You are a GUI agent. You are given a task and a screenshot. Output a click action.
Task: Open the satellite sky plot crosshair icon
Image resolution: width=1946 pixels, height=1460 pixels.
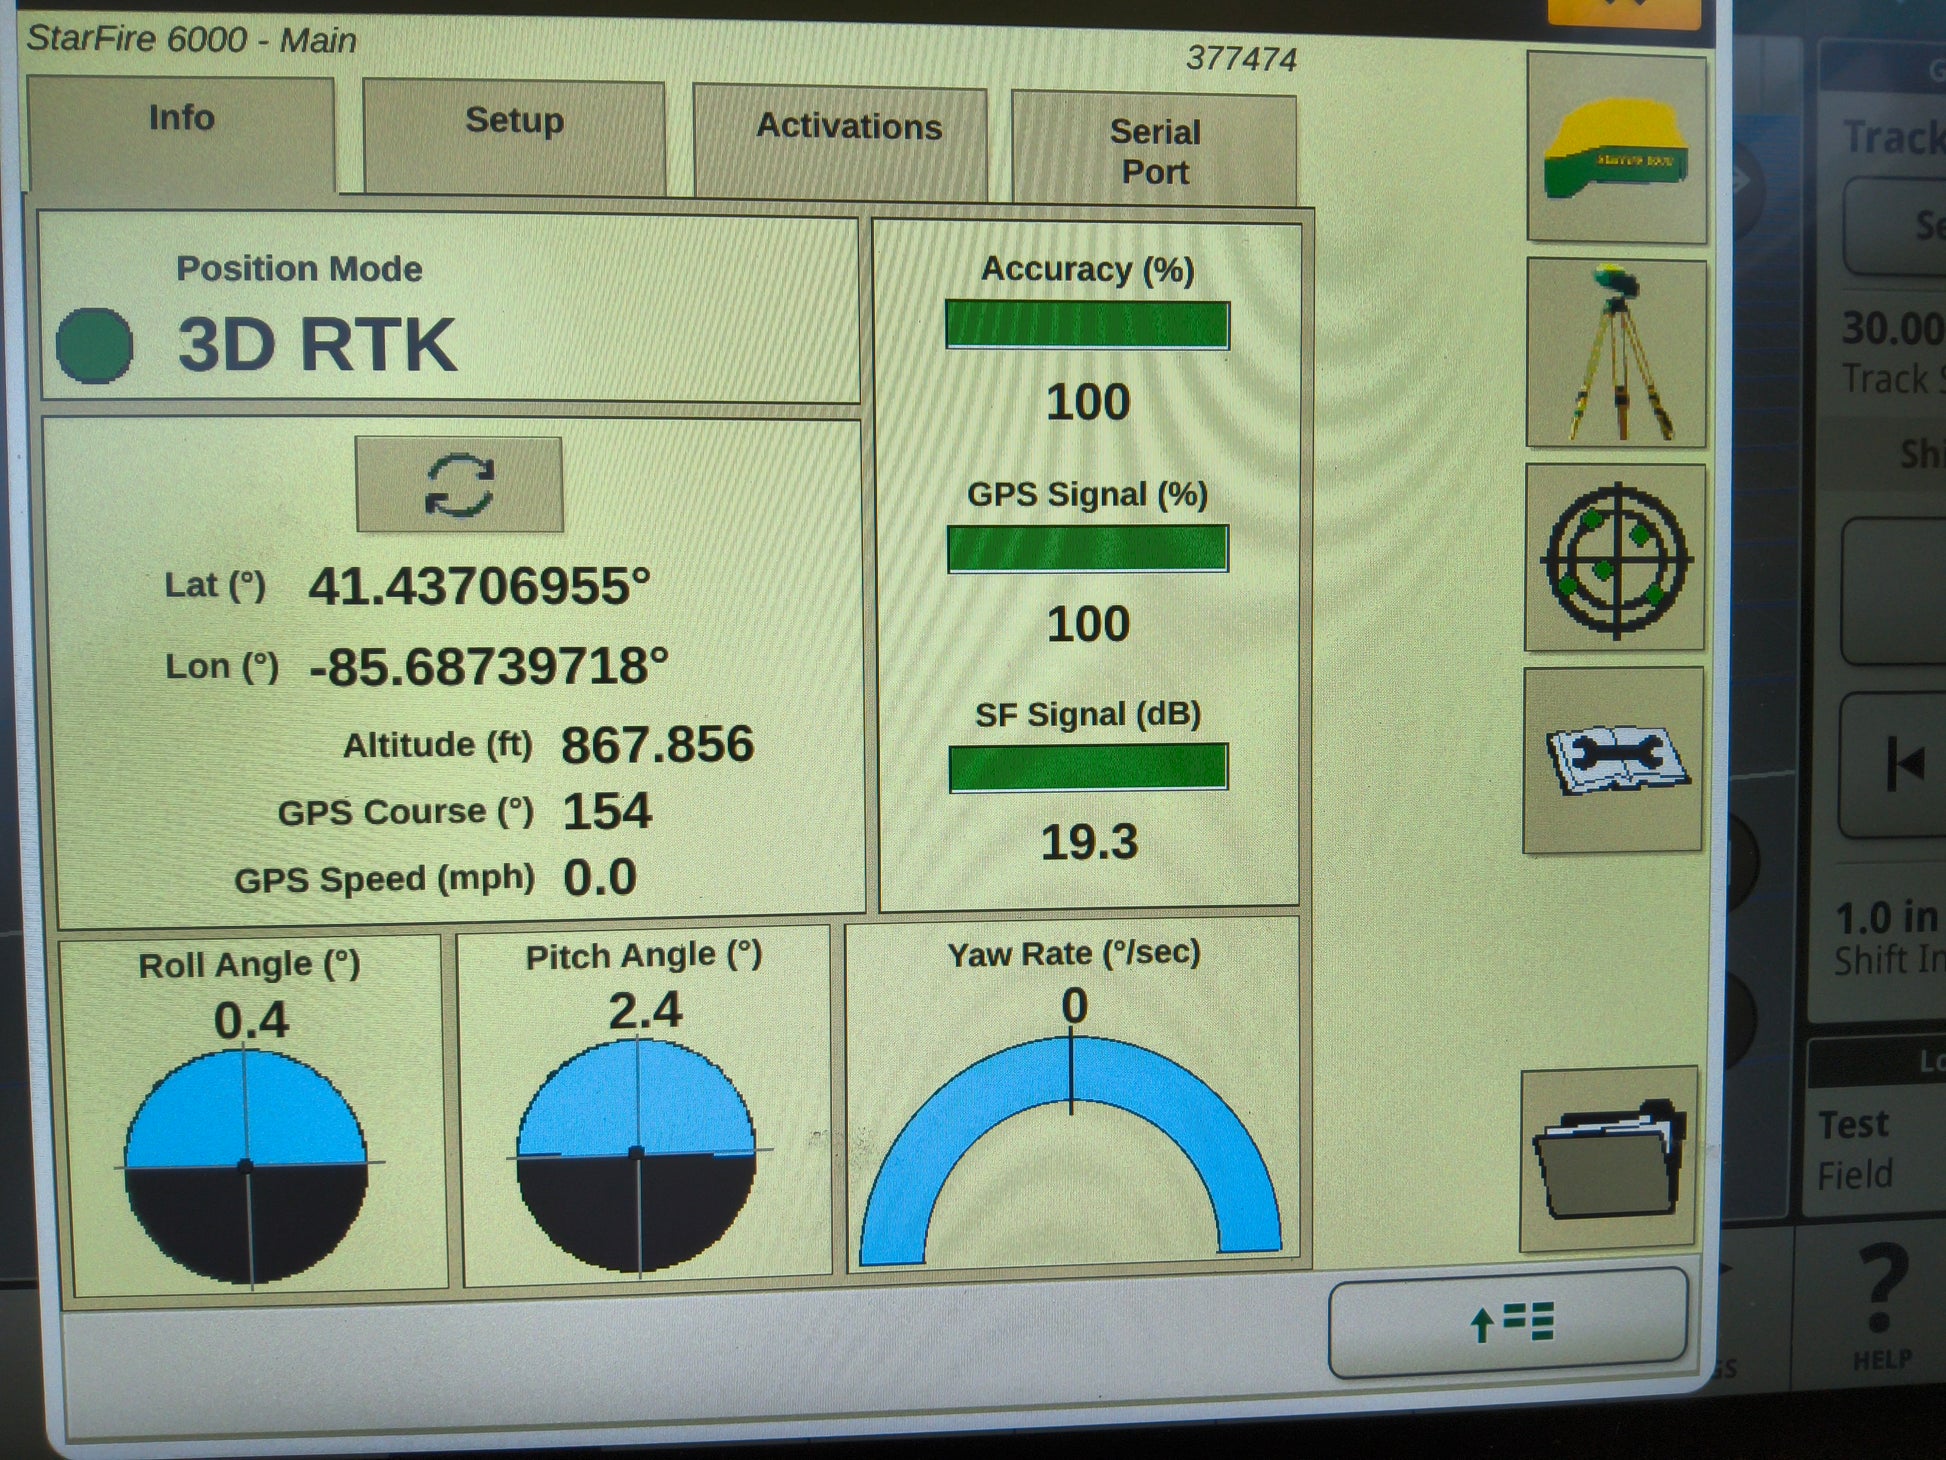pos(1615,559)
